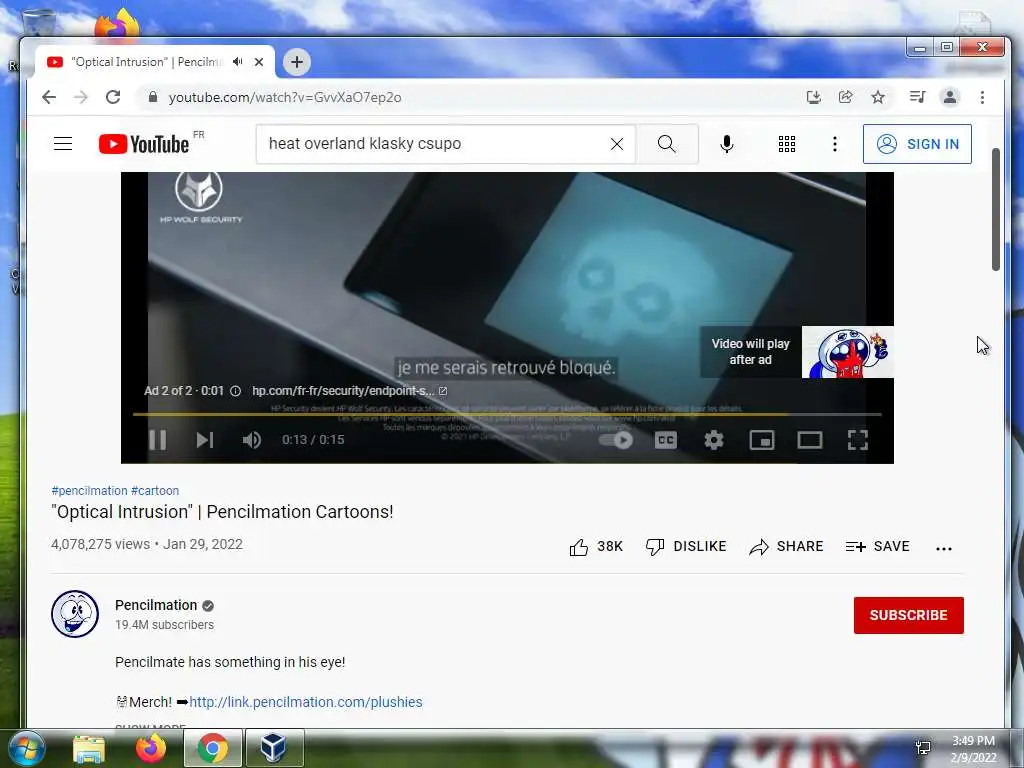The width and height of the screenshot is (1024, 768).
Task: Toggle closed captions (CC)
Action: point(665,440)
